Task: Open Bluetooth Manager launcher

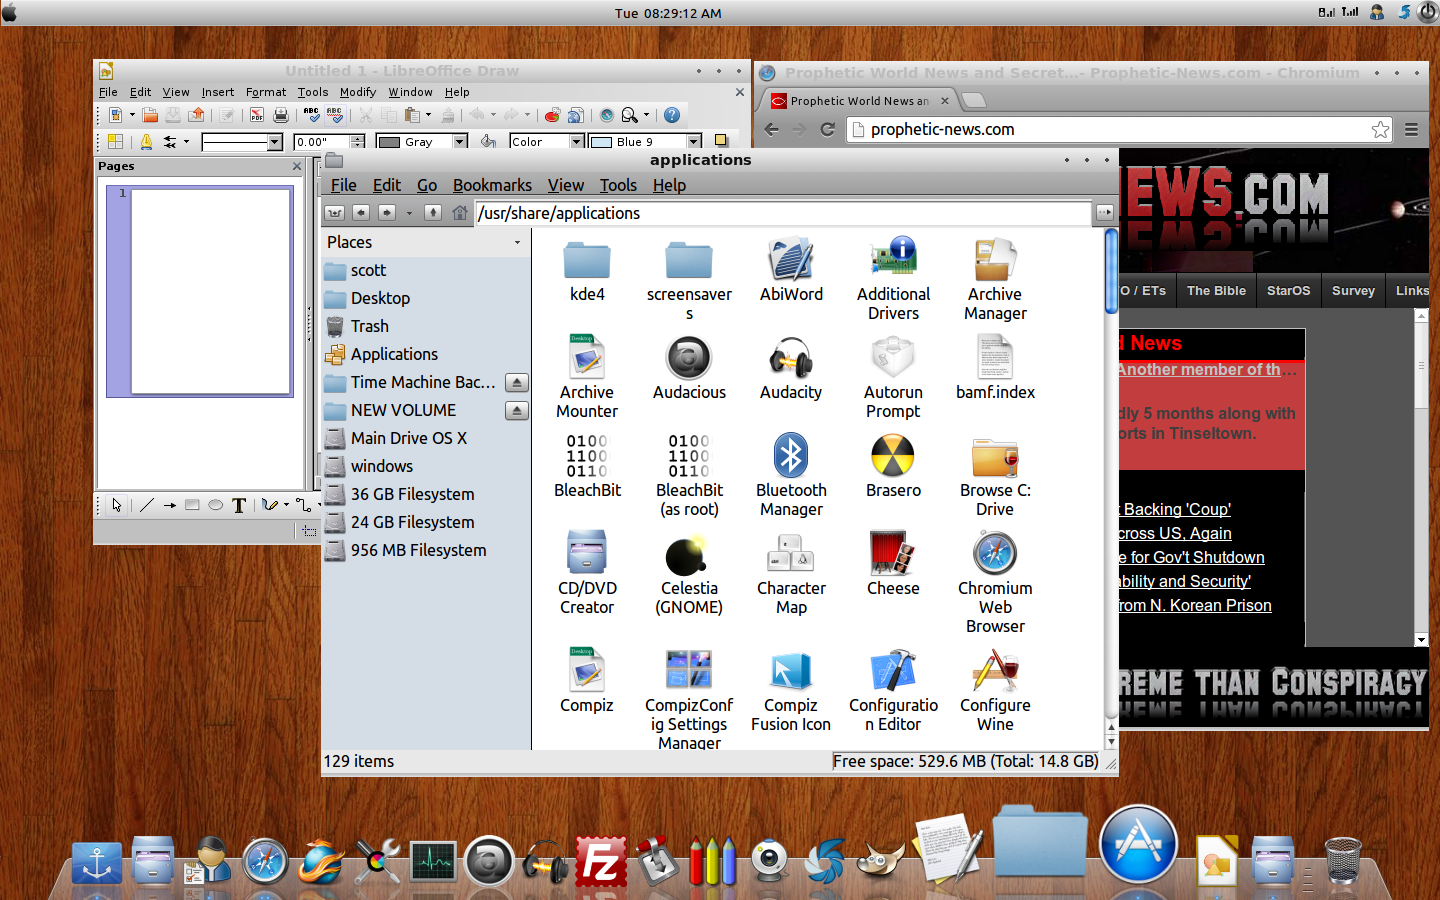Action: [x=791, y=457]
